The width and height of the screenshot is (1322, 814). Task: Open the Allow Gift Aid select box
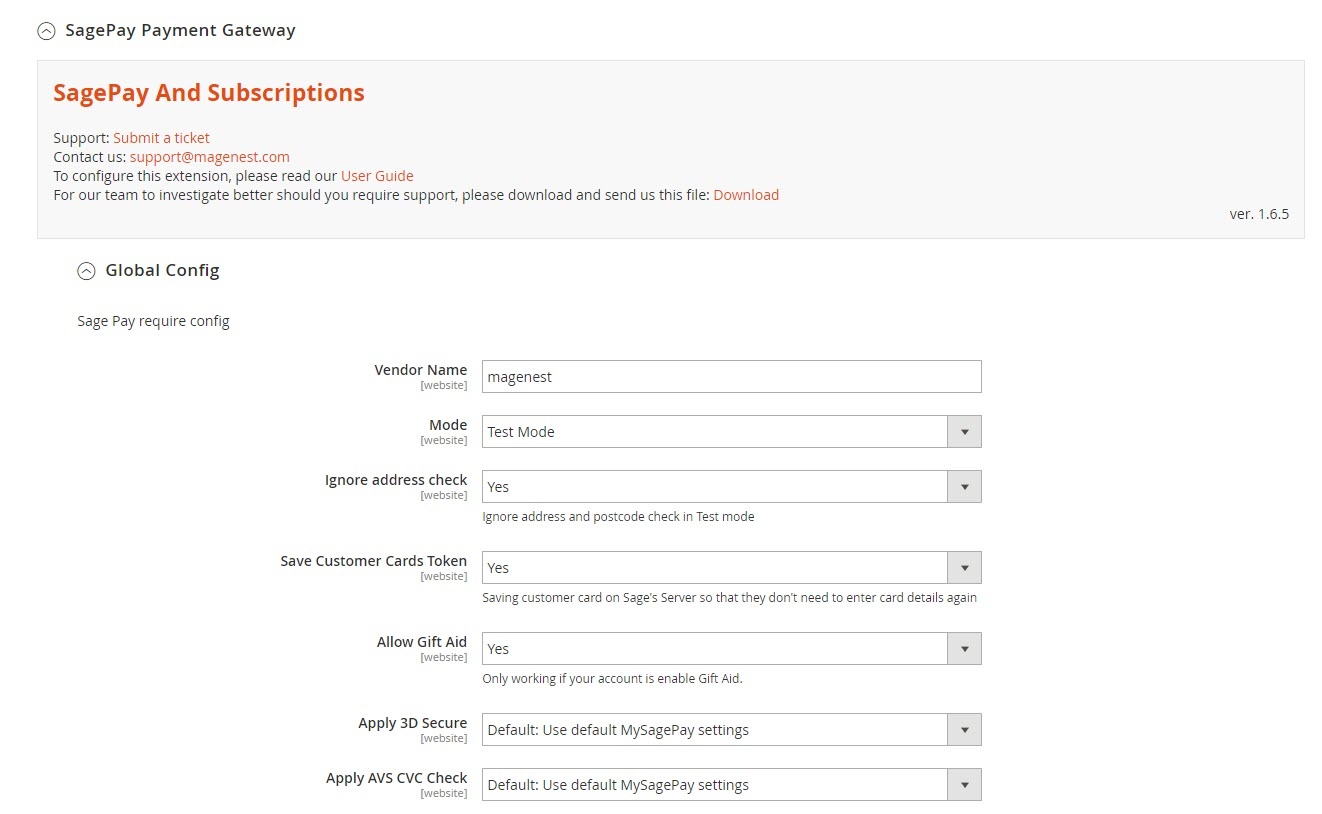pos(714,649)
